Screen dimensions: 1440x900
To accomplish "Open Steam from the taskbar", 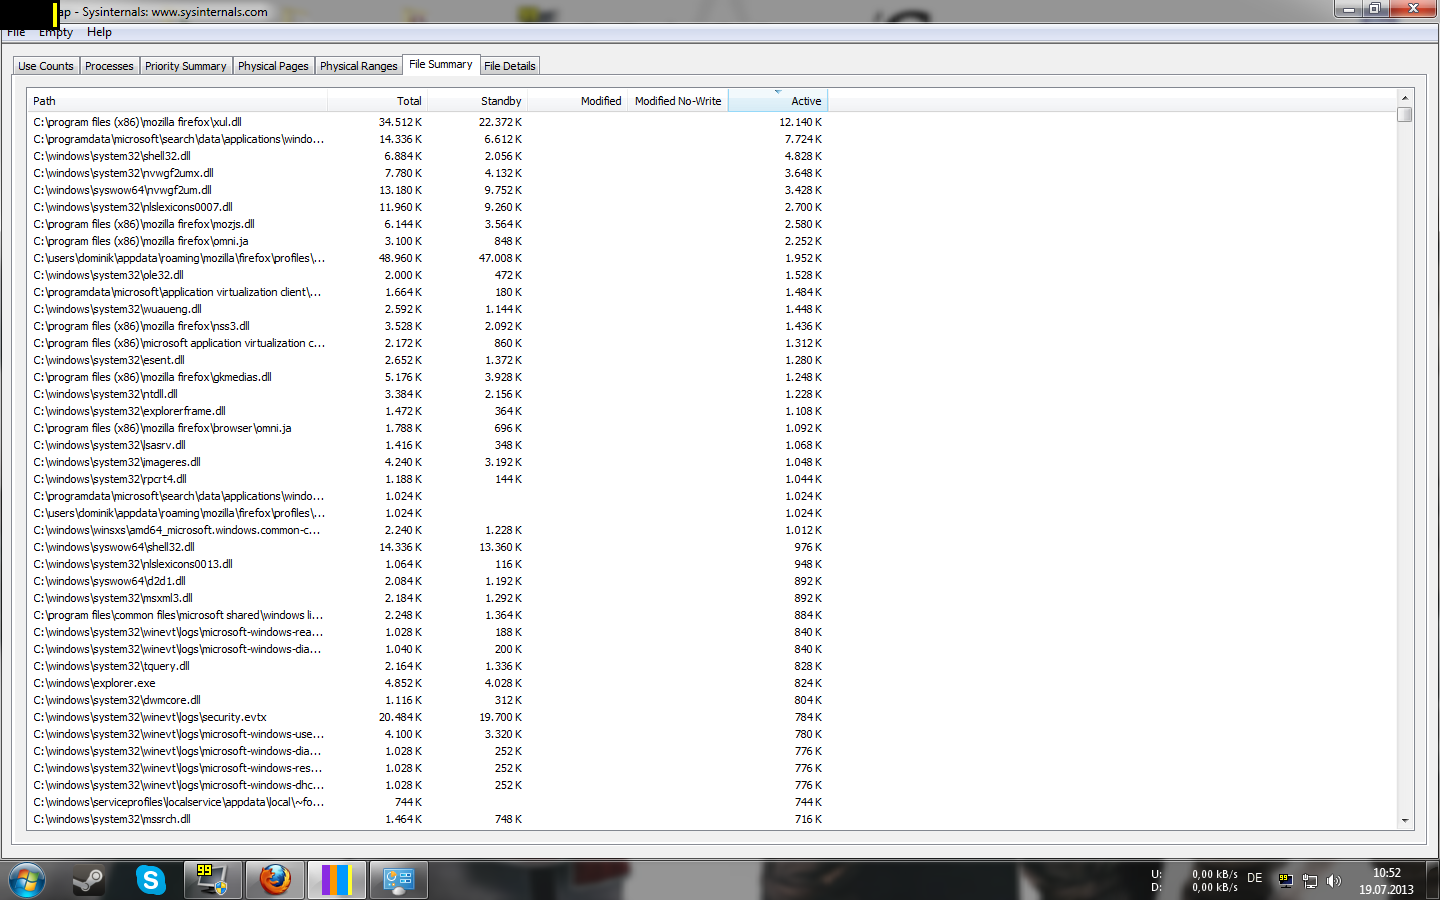I will coord(90,881).
